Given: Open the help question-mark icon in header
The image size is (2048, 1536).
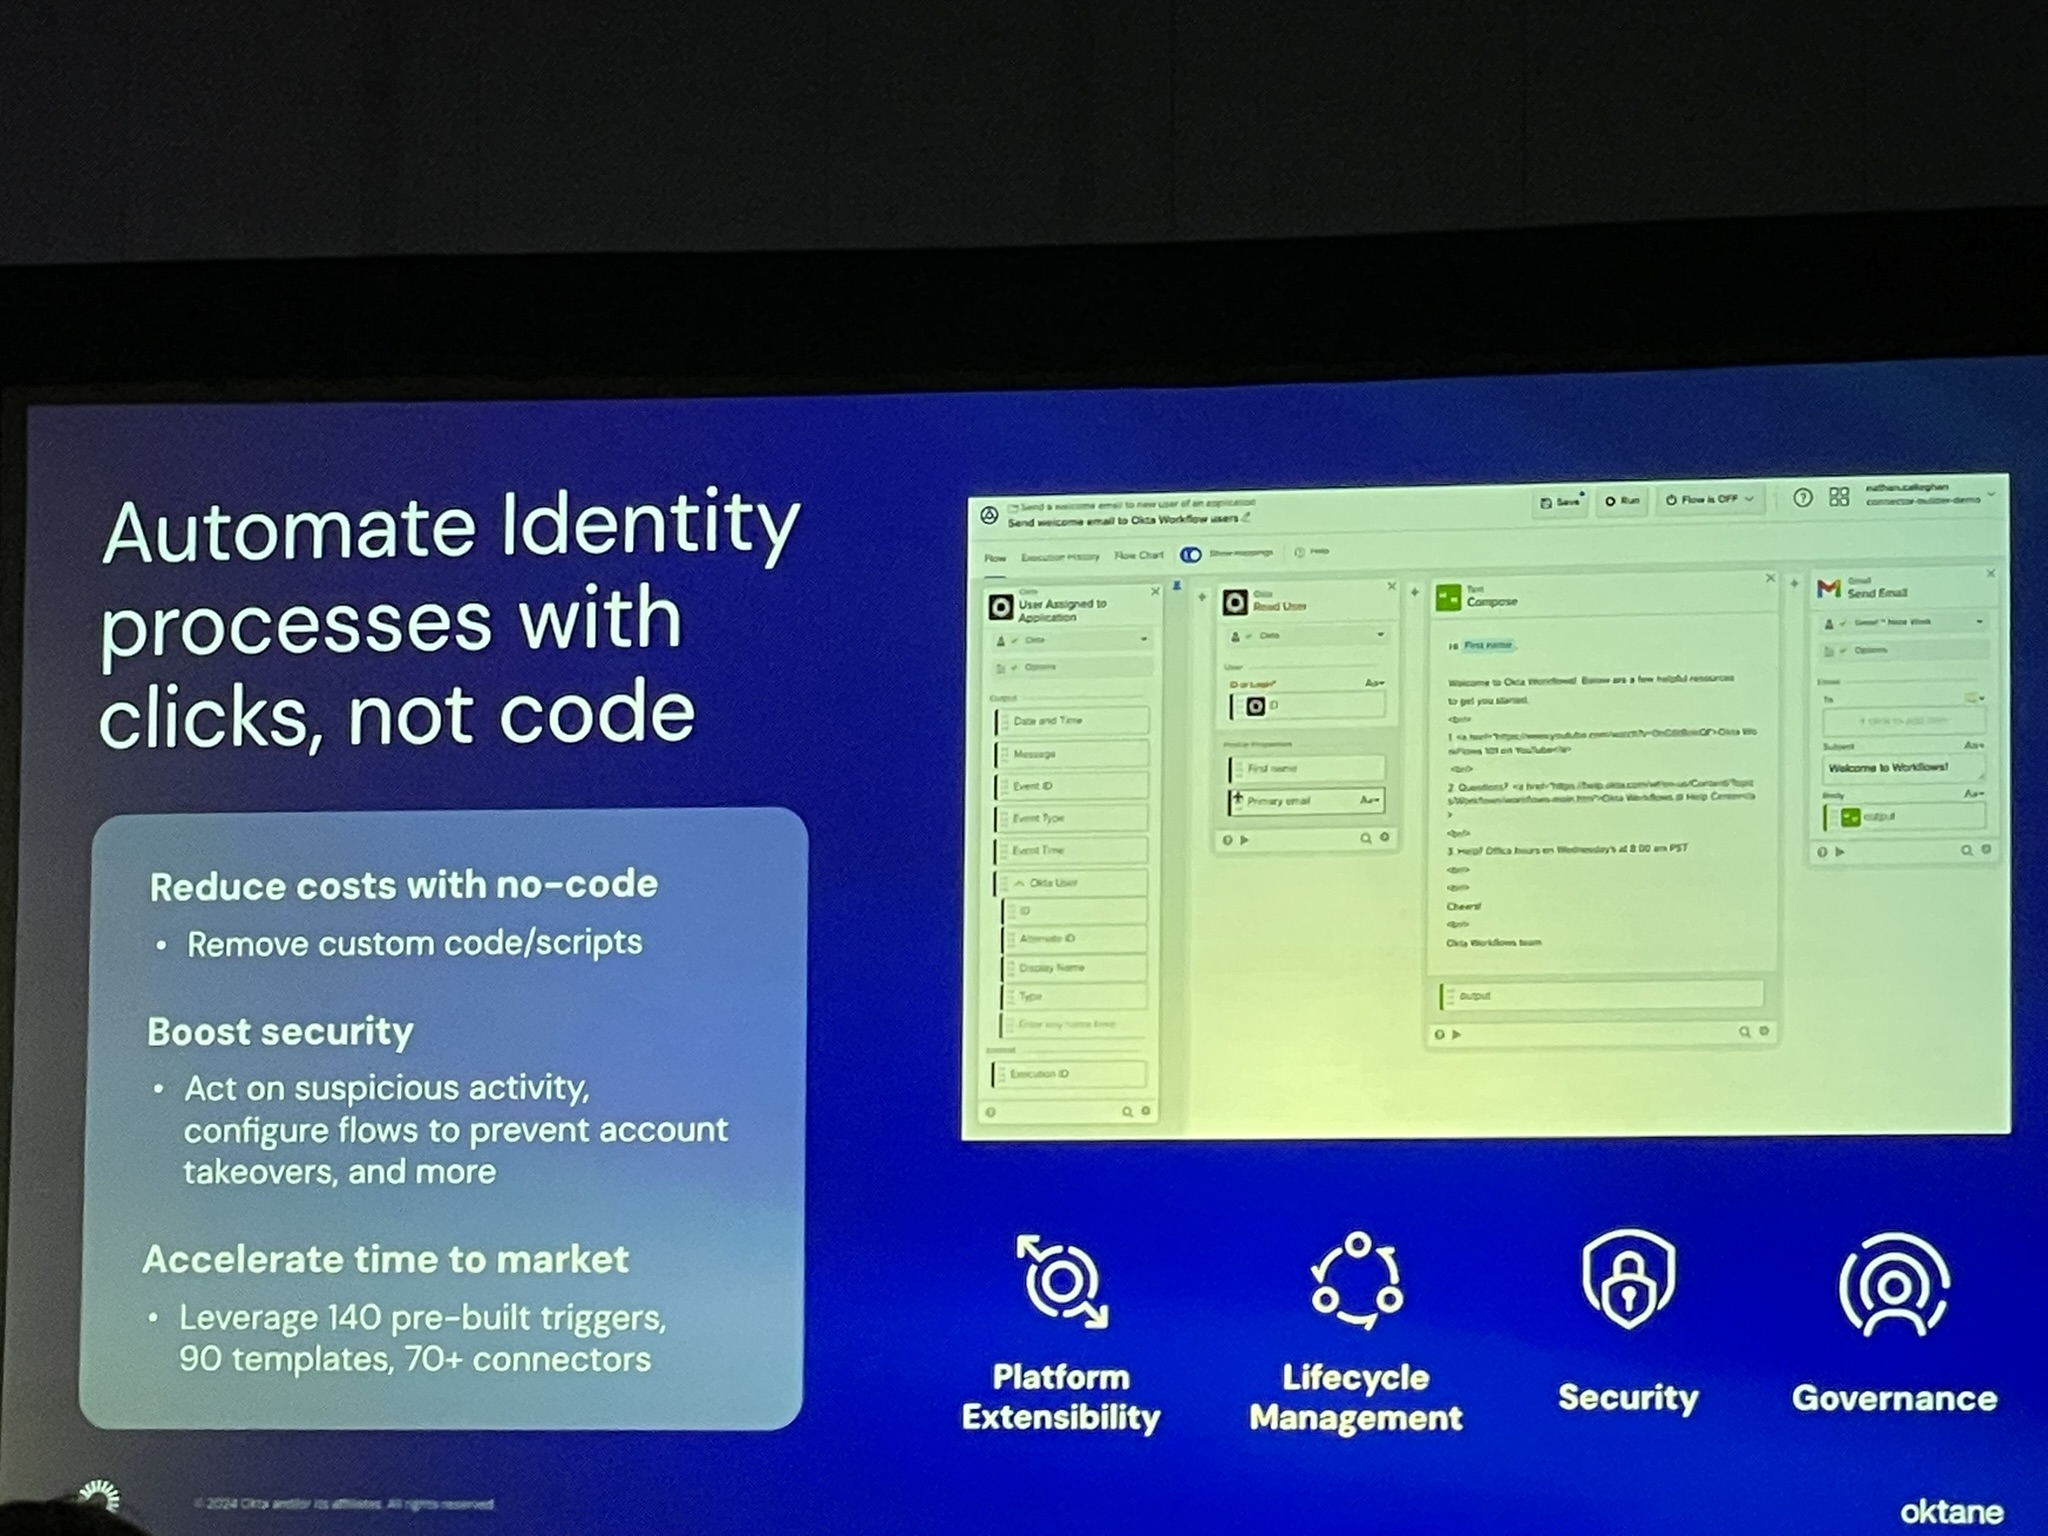Looking at the screenshot, I should point(1802,498).
